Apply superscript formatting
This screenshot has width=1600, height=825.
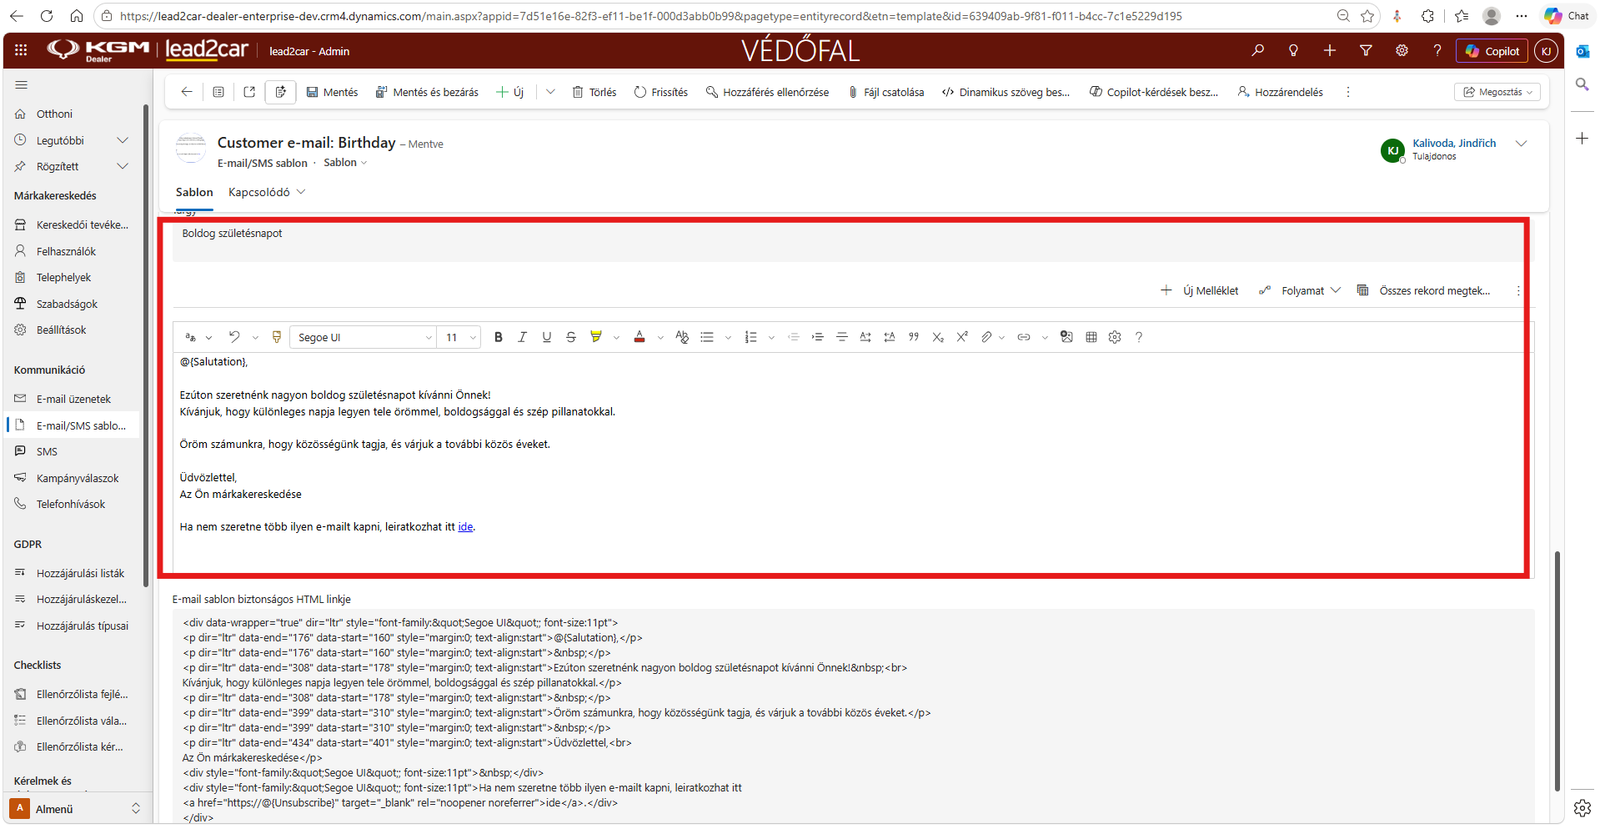[x=962, y=337]
